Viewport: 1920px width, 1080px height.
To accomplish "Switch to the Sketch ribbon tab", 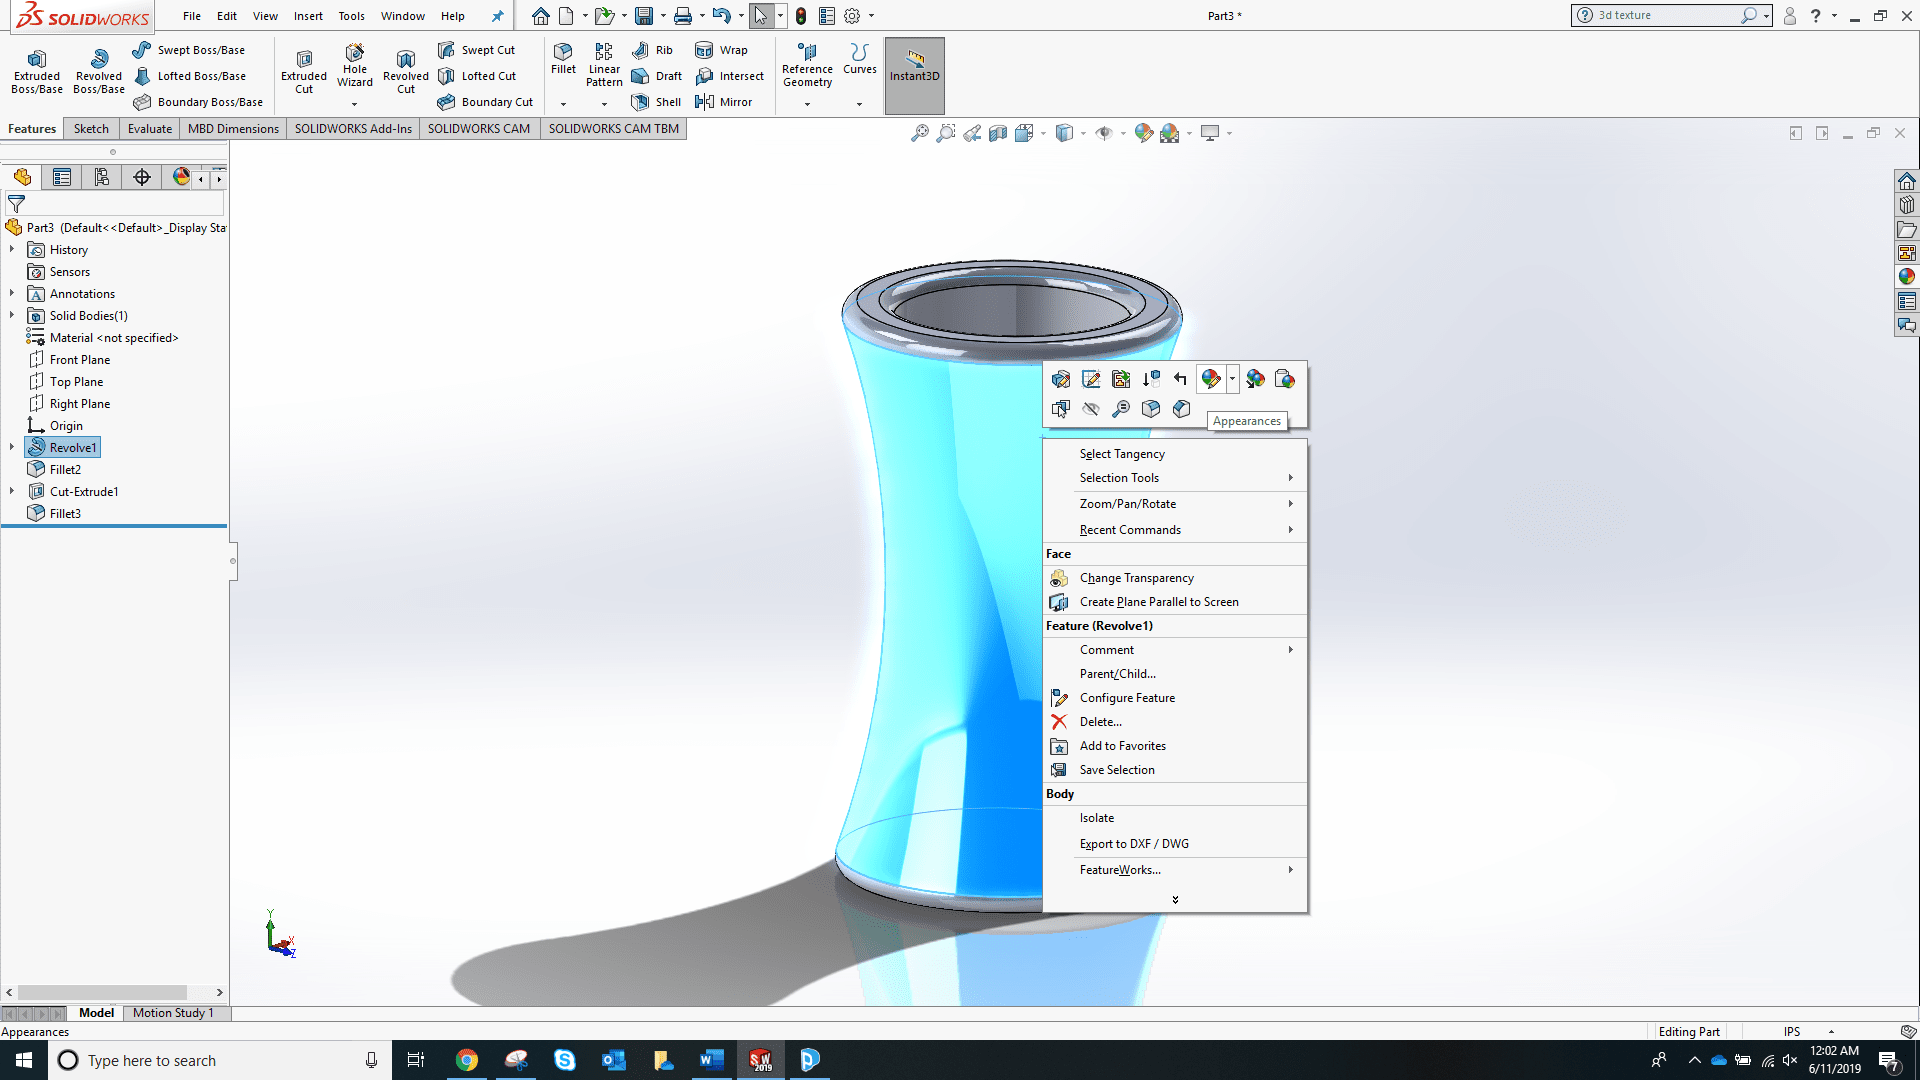I will tap(91, 128).
